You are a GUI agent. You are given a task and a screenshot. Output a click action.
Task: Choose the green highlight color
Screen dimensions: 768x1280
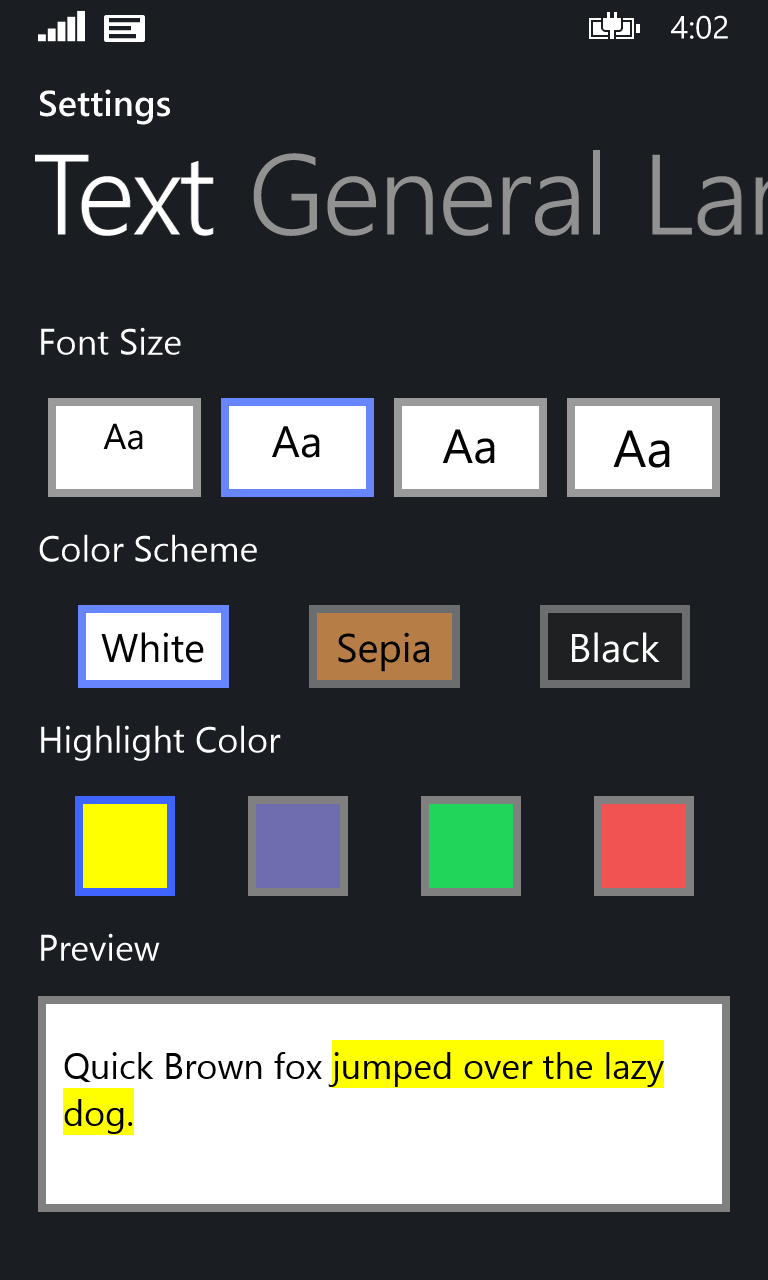(471, 846)
